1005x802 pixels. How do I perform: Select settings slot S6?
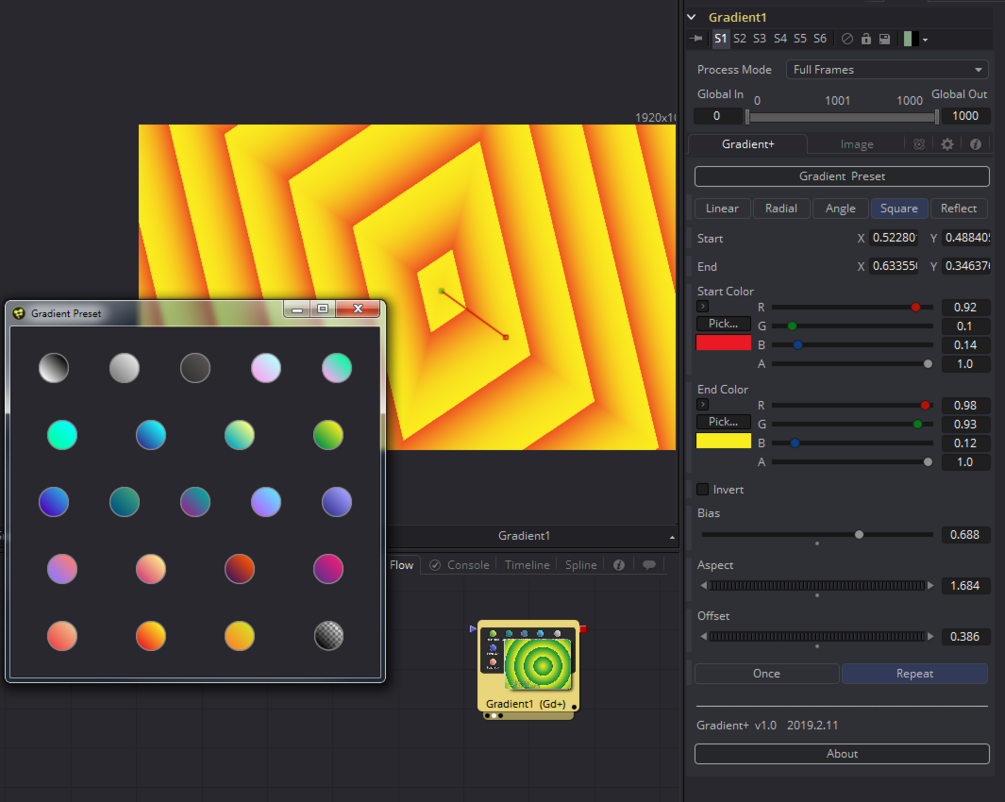(820, 38)
